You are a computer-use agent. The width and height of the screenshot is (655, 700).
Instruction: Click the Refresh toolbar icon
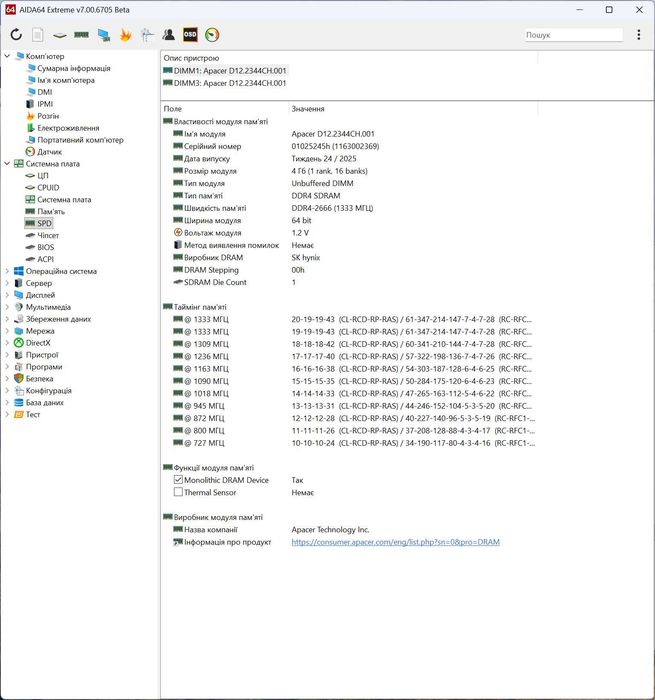pos(16,35)
